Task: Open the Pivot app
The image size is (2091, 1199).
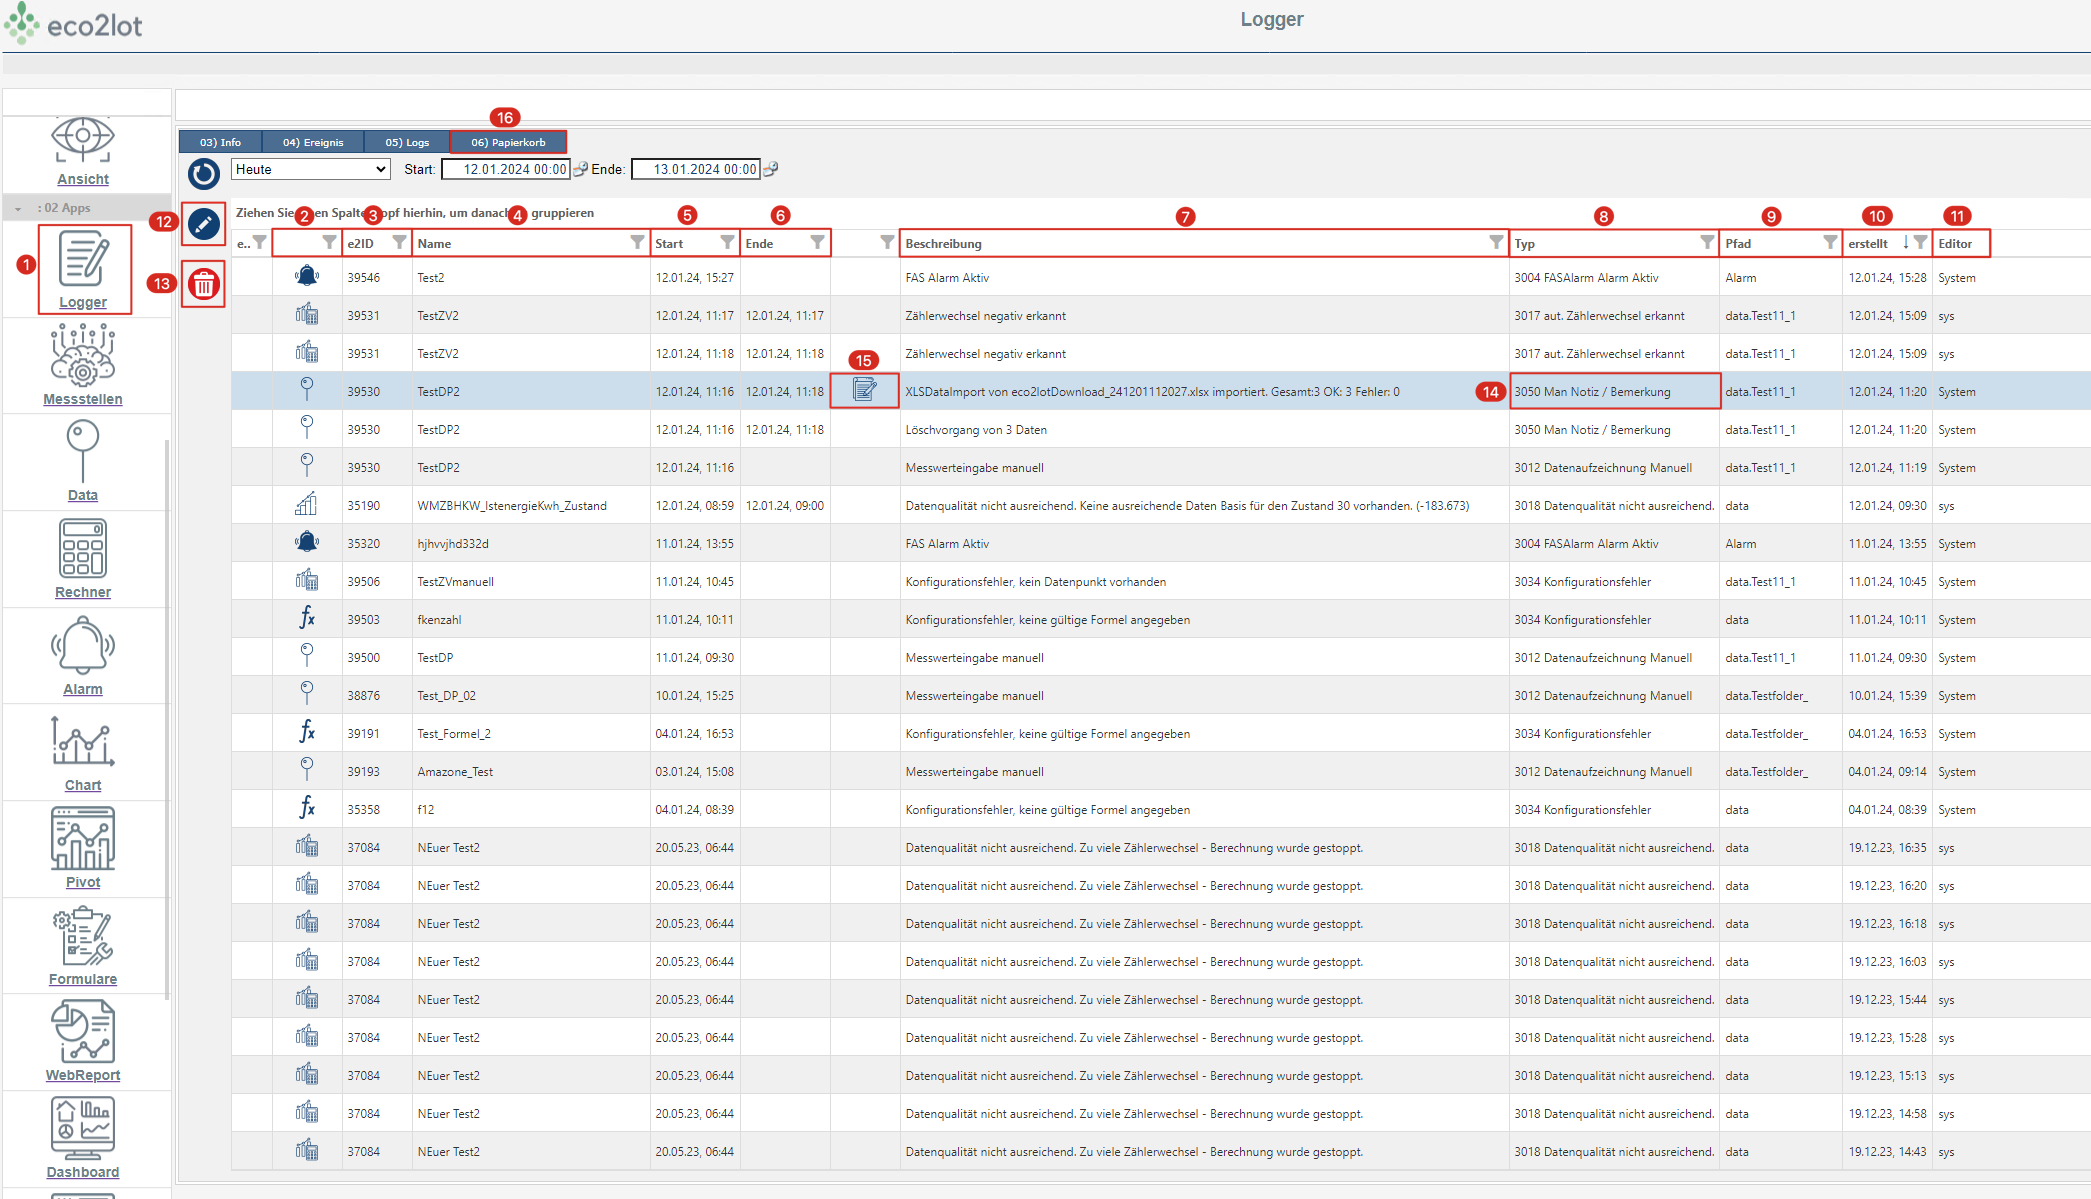Action: coord(83,839)
